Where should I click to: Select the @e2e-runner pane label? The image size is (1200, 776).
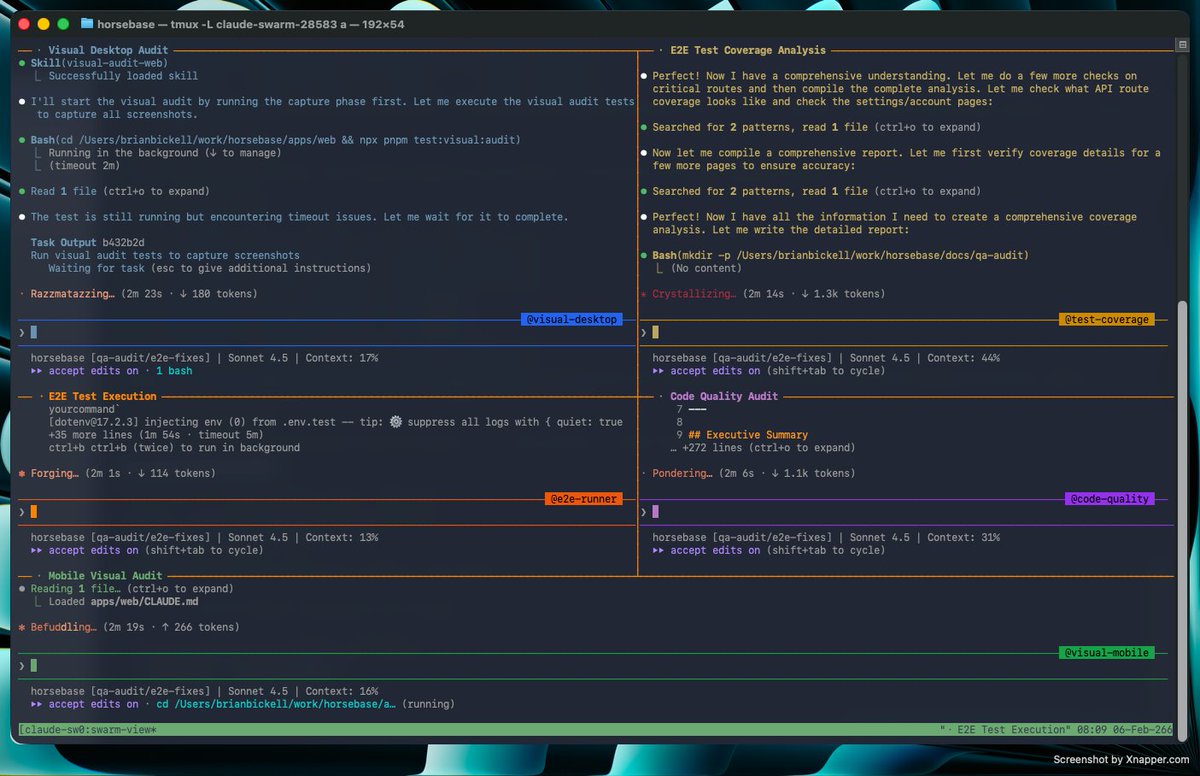coord(584,498)
